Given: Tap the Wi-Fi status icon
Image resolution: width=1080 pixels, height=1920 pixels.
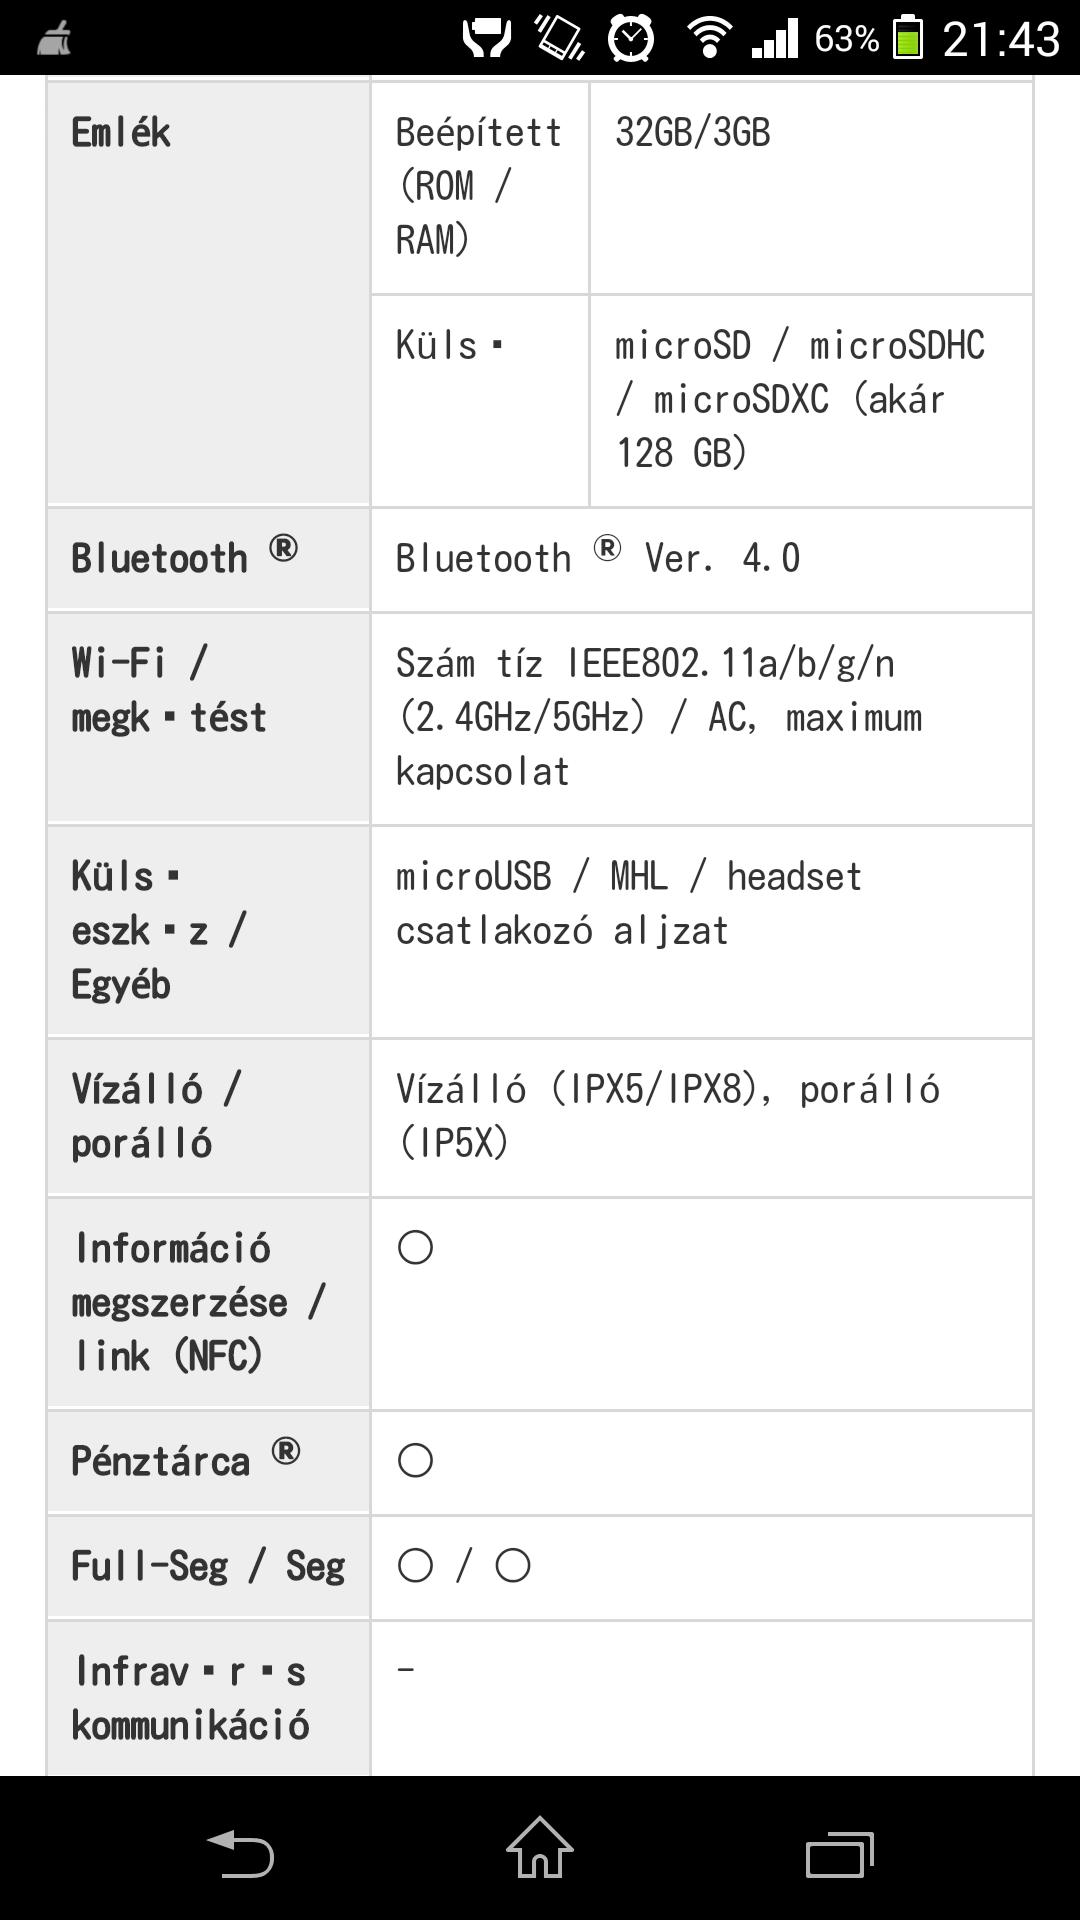Looking at the screenshot, I should pyautogui.click(x=709, y=38).
